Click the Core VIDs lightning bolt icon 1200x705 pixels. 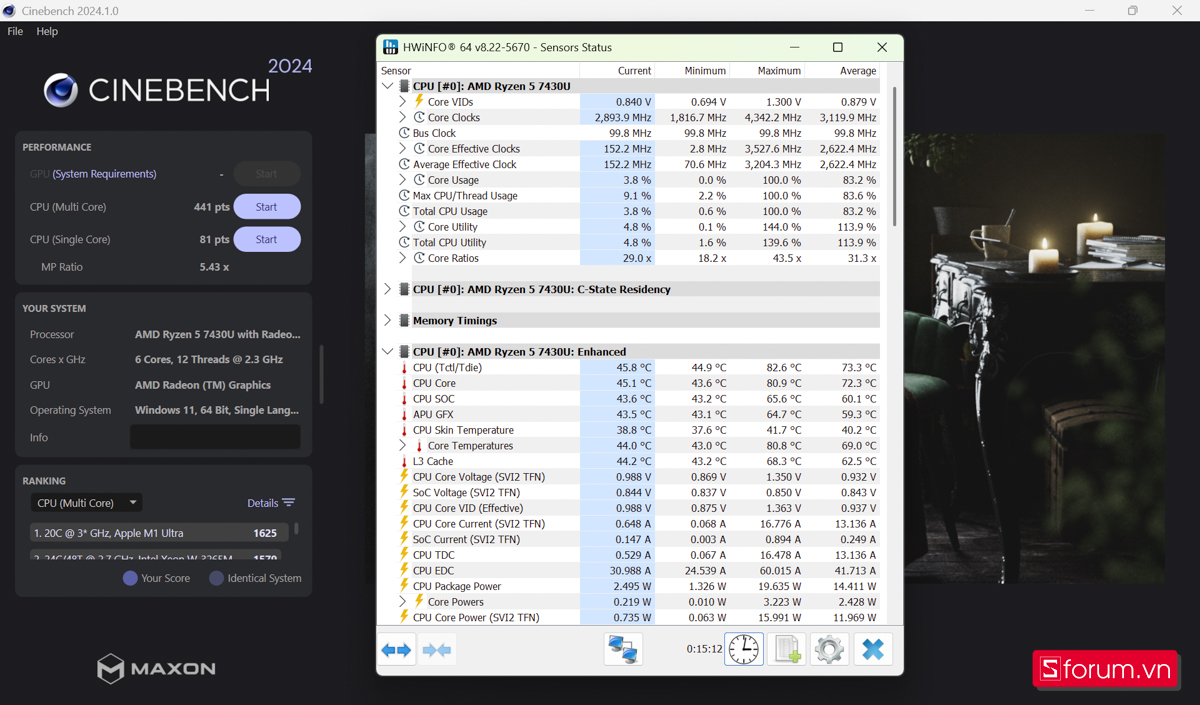coord(419,101)
